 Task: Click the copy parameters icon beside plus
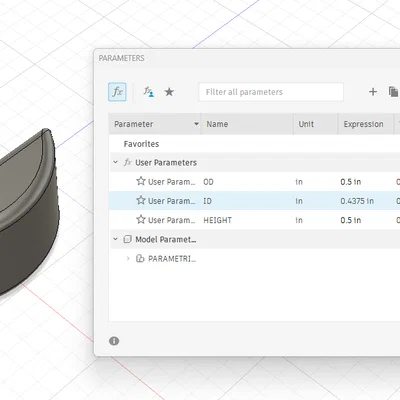[394, 92]
